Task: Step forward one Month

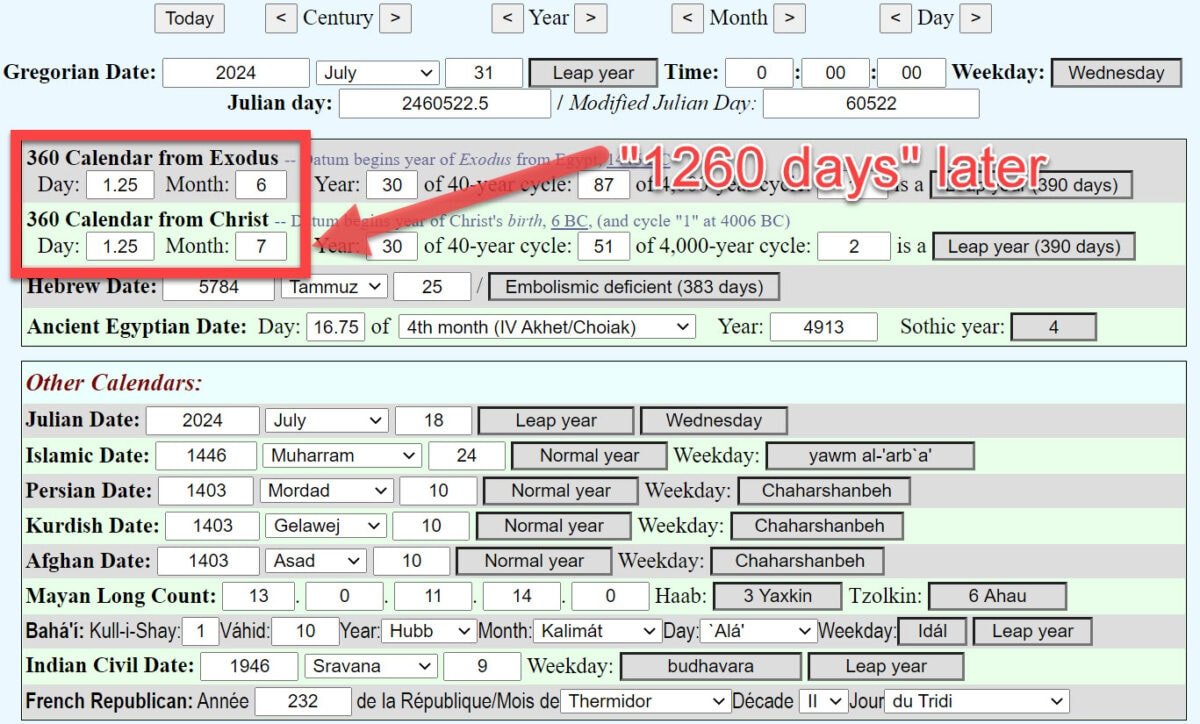Action: point(789,18)
